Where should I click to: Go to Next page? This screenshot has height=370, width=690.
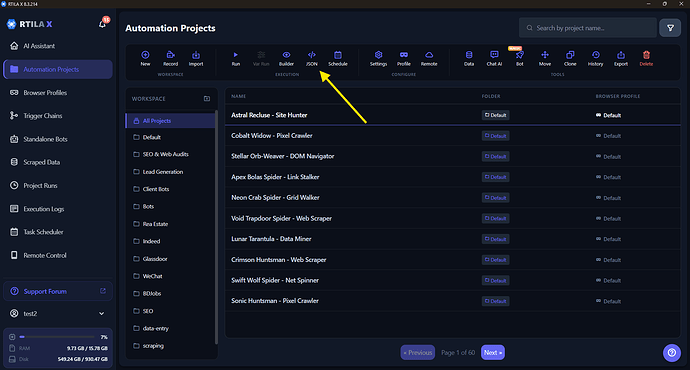(x=493, y=352)
